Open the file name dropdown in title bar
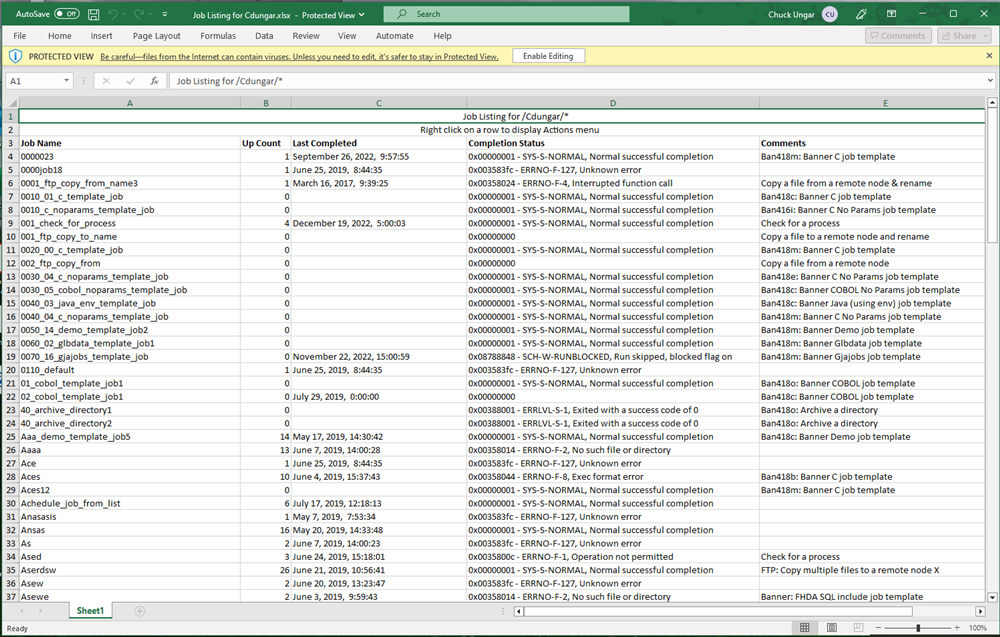The image size is (1000, 637). tap(361, 14)
